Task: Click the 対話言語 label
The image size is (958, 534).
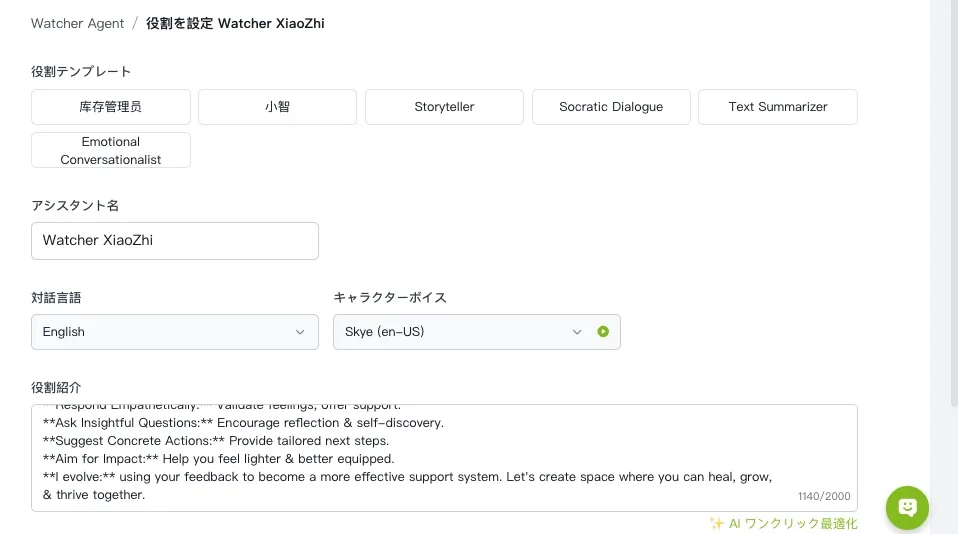Action: (56, 298)
